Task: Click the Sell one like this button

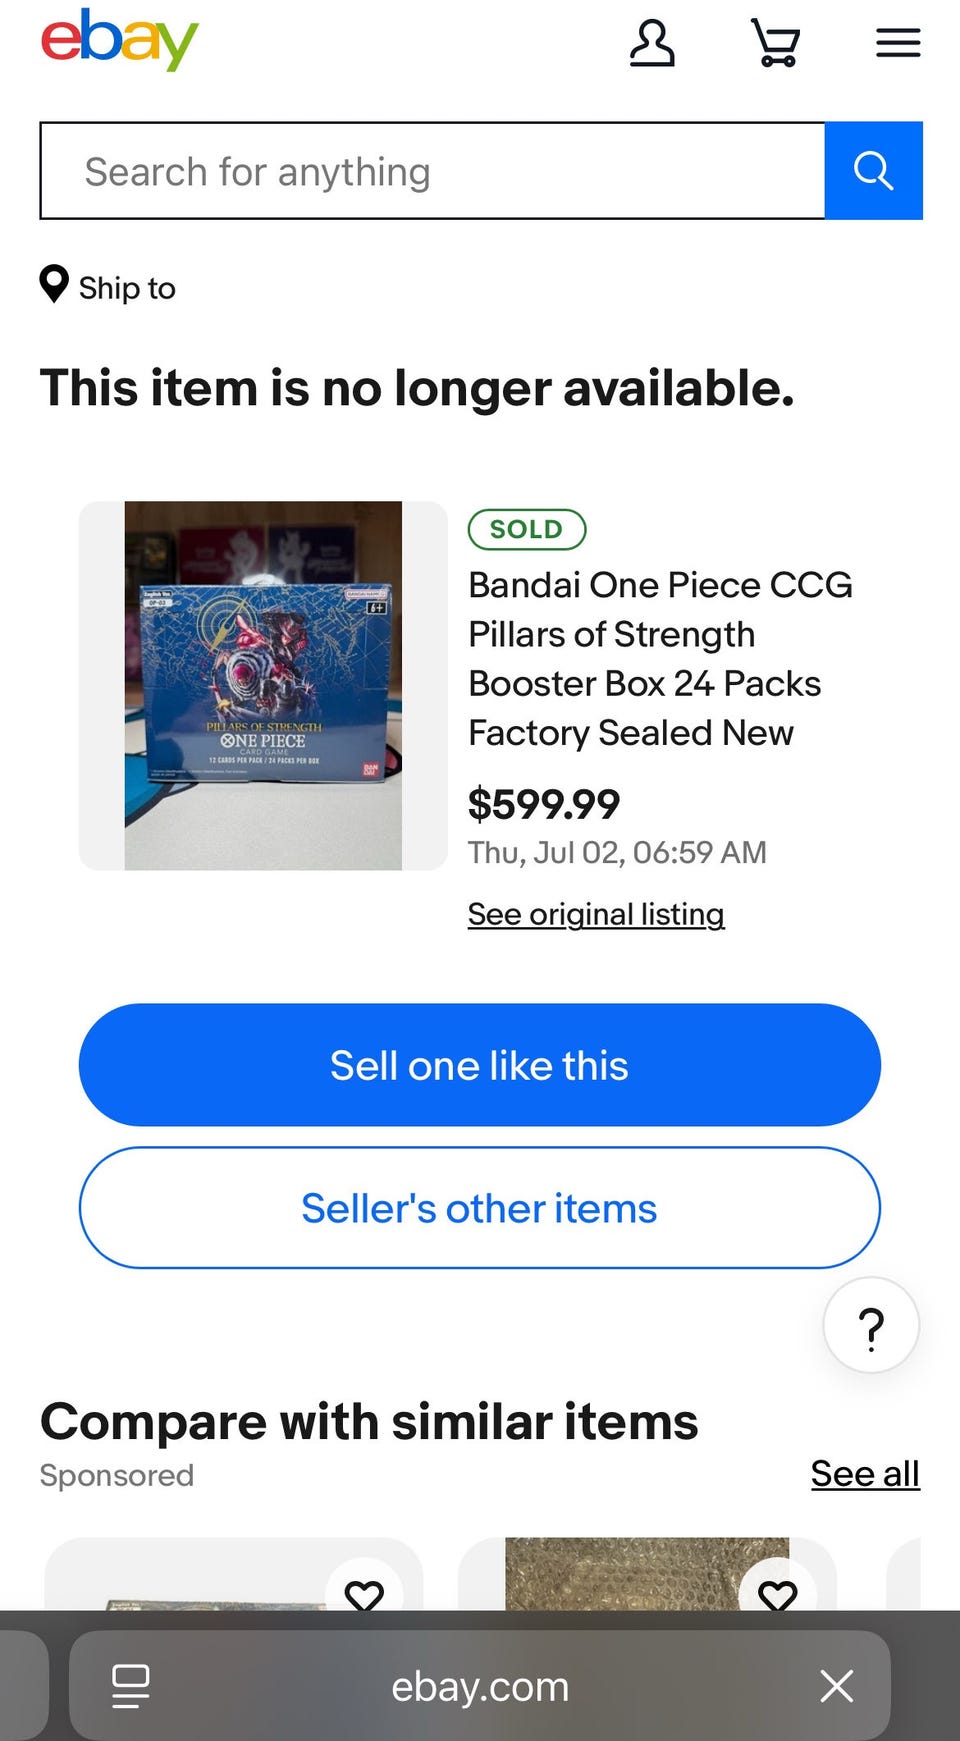Action: pyautogui.click(x=480, y=1065)
